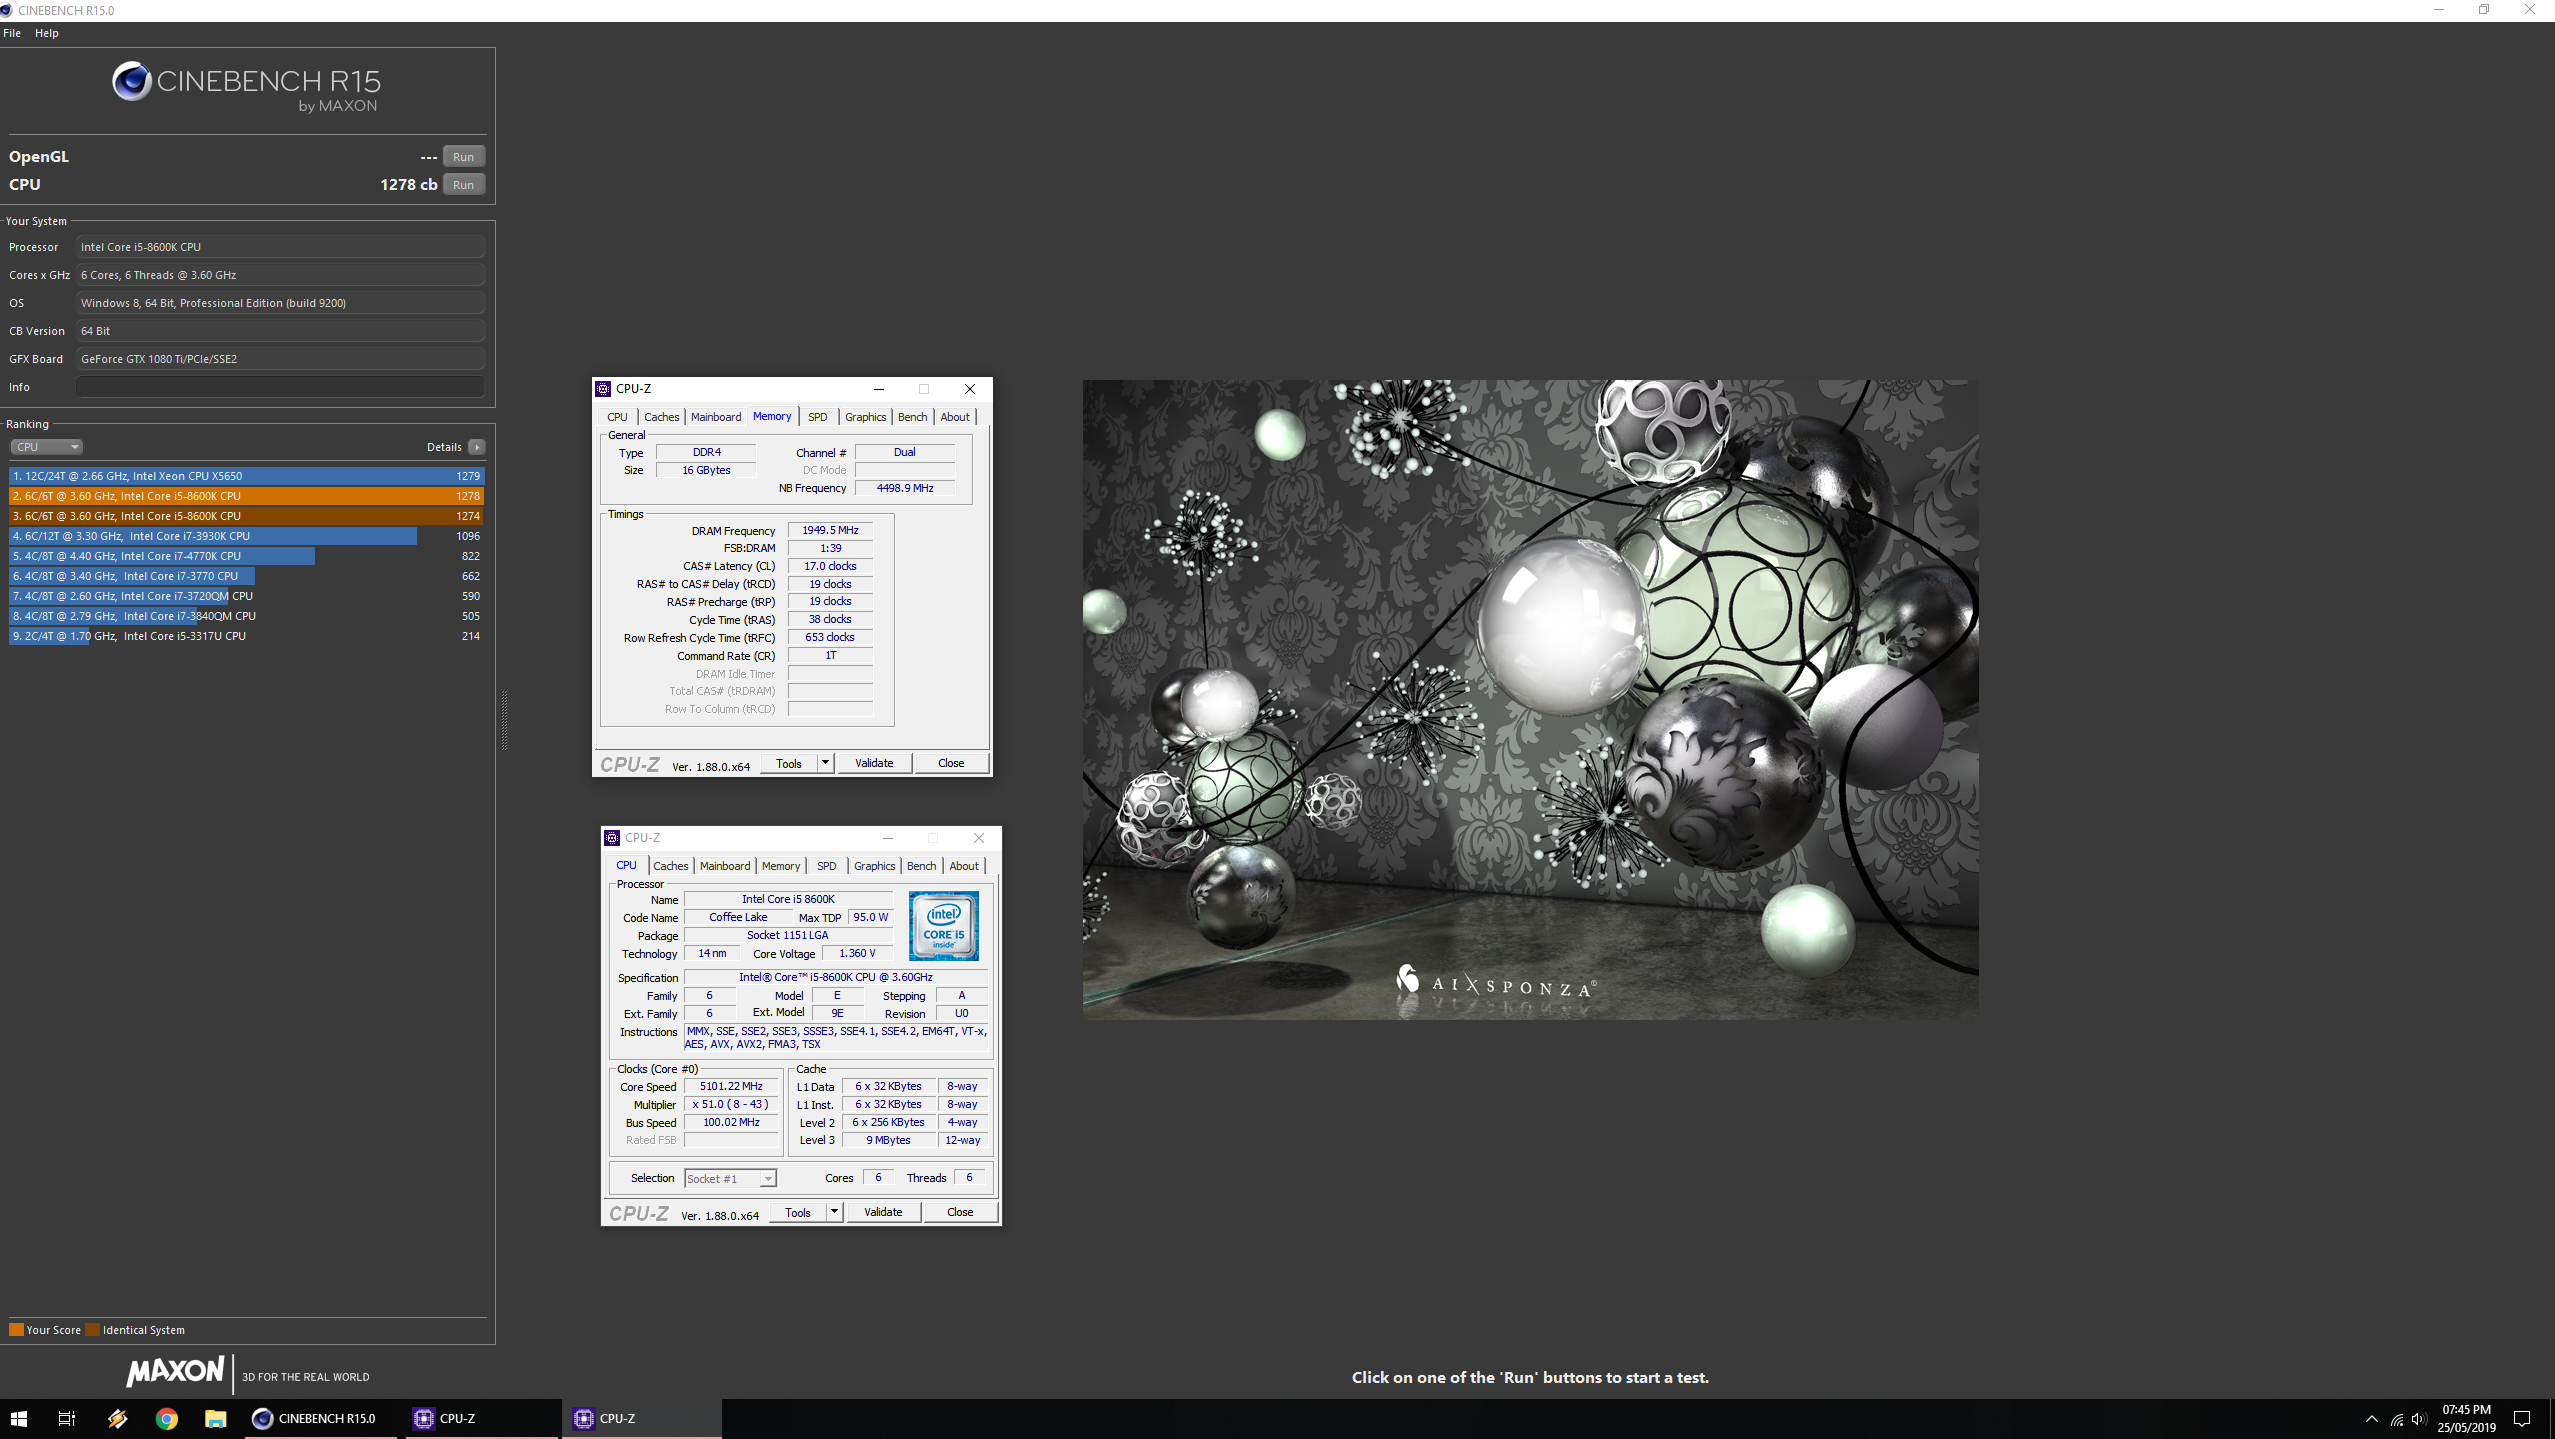Open Bench tab in processor CPU-Z window

click(x=921, y=866)
